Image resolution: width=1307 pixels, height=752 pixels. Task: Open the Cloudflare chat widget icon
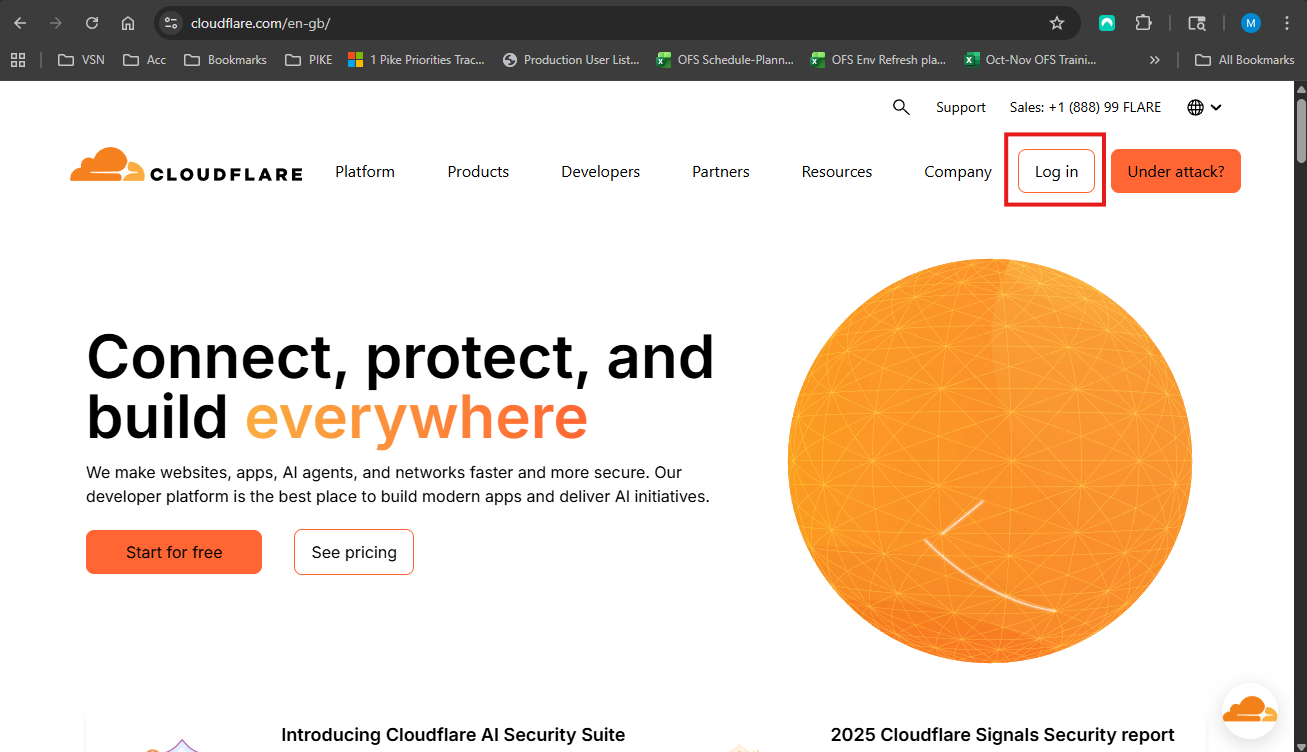pyautogui.click(x=1250, y=711)
